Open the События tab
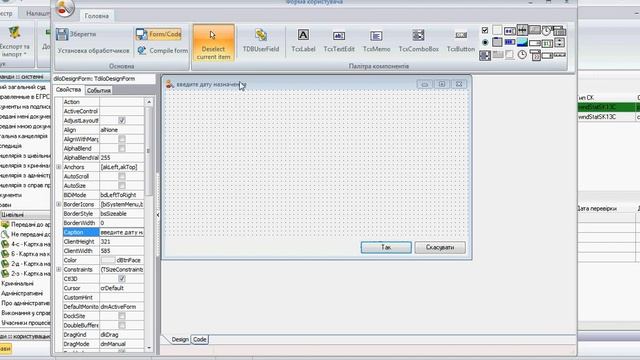The height and width of the screenshot is (360, 640). tap(99, 90)
